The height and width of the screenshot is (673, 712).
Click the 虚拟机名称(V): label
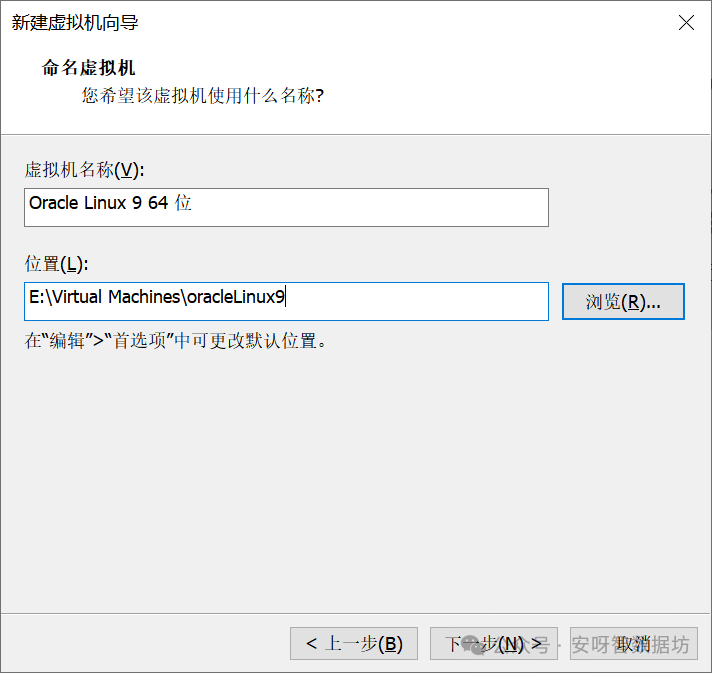coord(84,170)
